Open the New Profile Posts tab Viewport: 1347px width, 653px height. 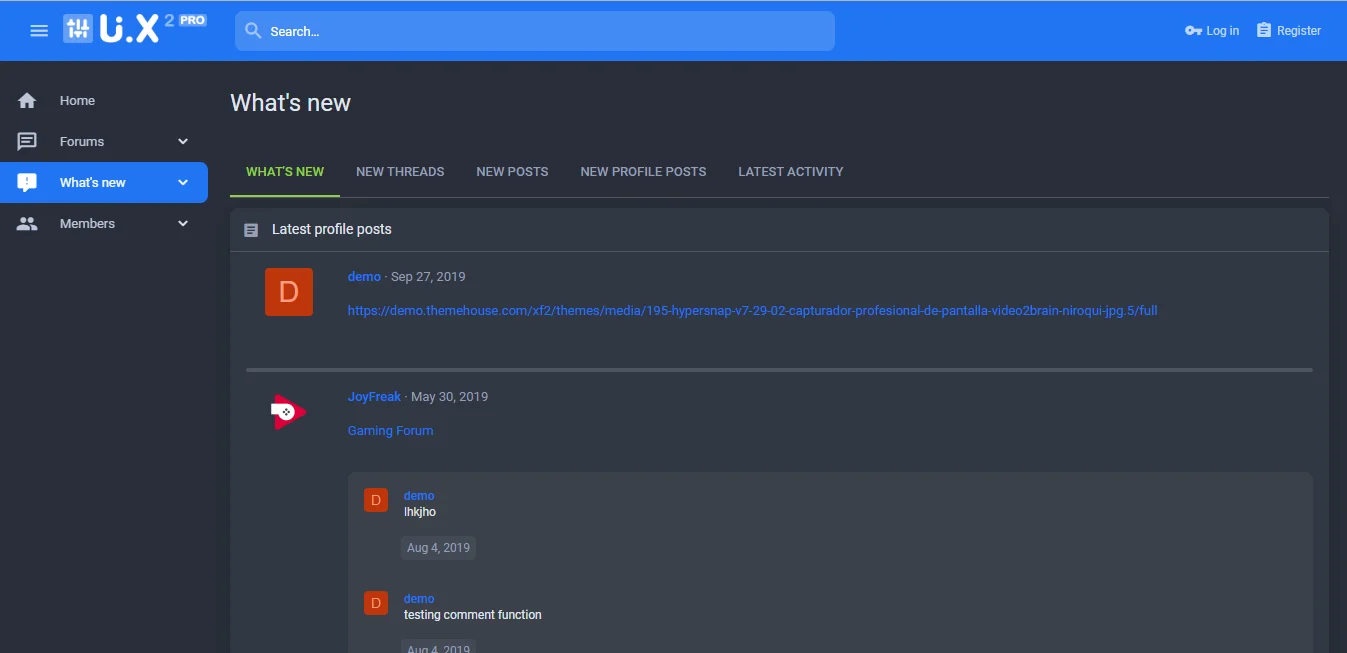pos(643,172)
